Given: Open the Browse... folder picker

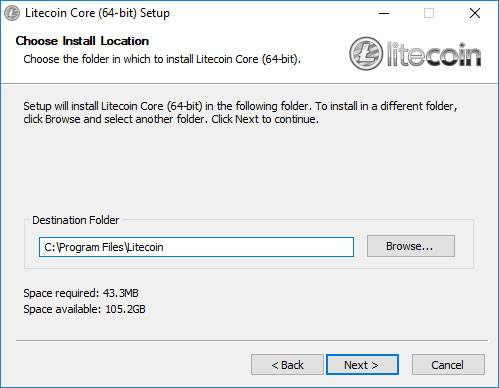Looking at the screenshot, I should 411,246.
